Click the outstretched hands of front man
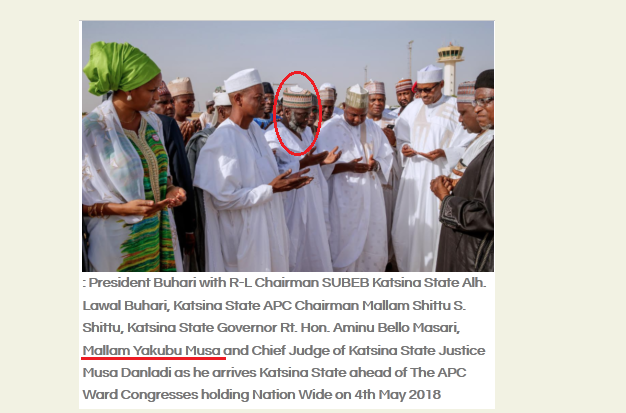This screenshot has height=413, width=626. [291, 180]
